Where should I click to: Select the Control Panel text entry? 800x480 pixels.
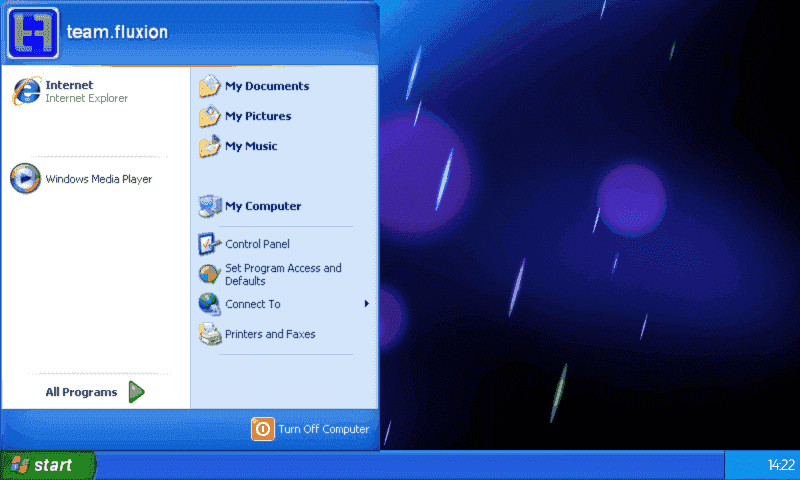click(257, 244)
